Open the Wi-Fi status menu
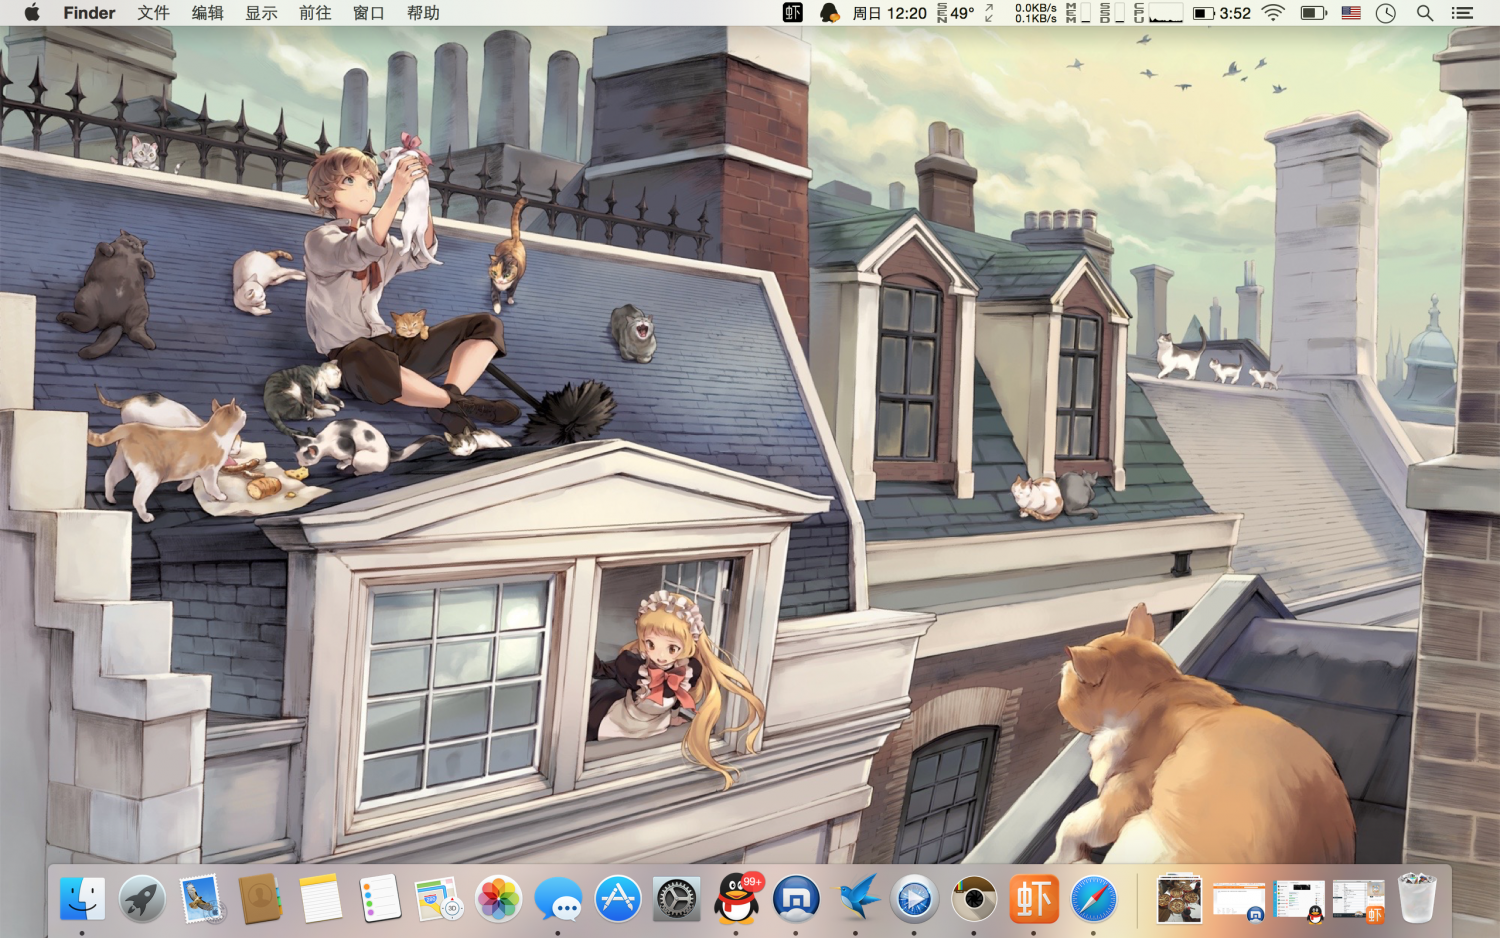This screenshot has height=938, width=1500. 1273,13
